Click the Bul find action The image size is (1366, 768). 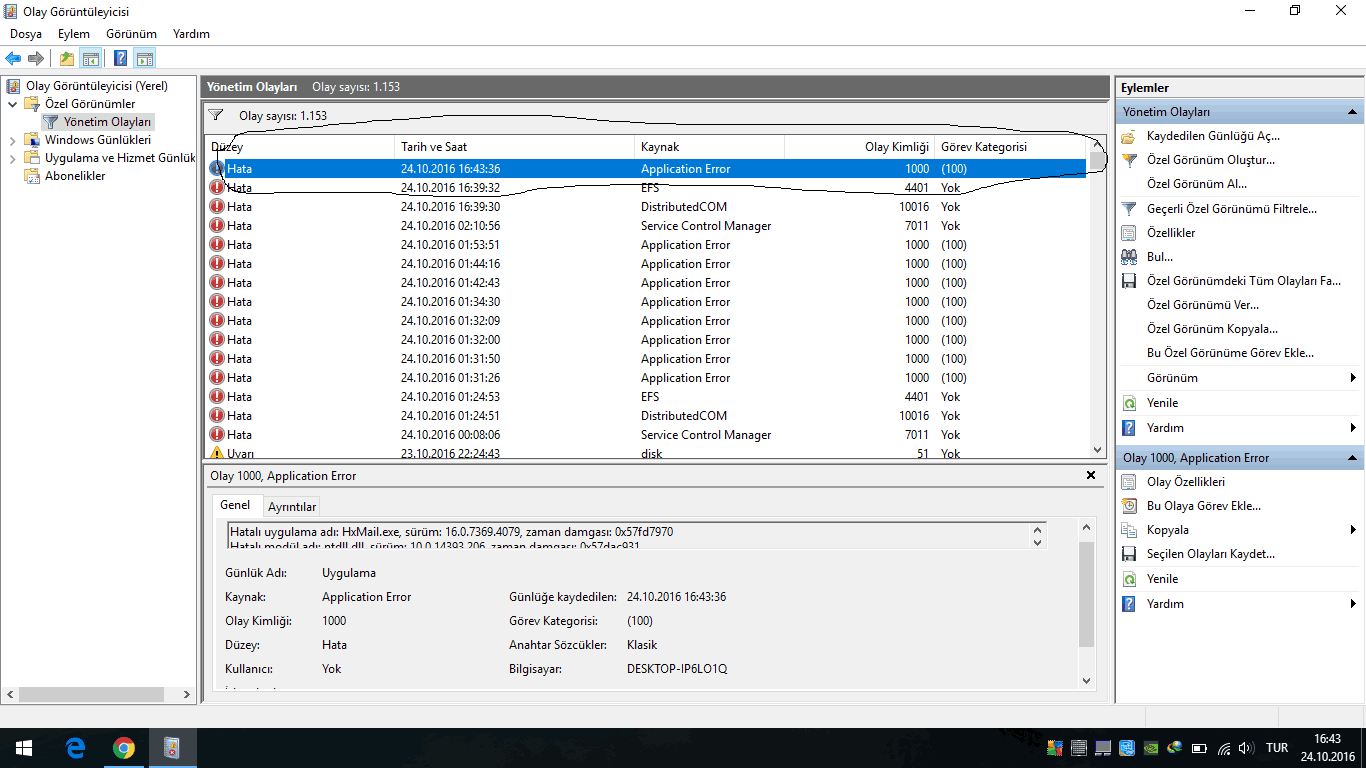1159,257
